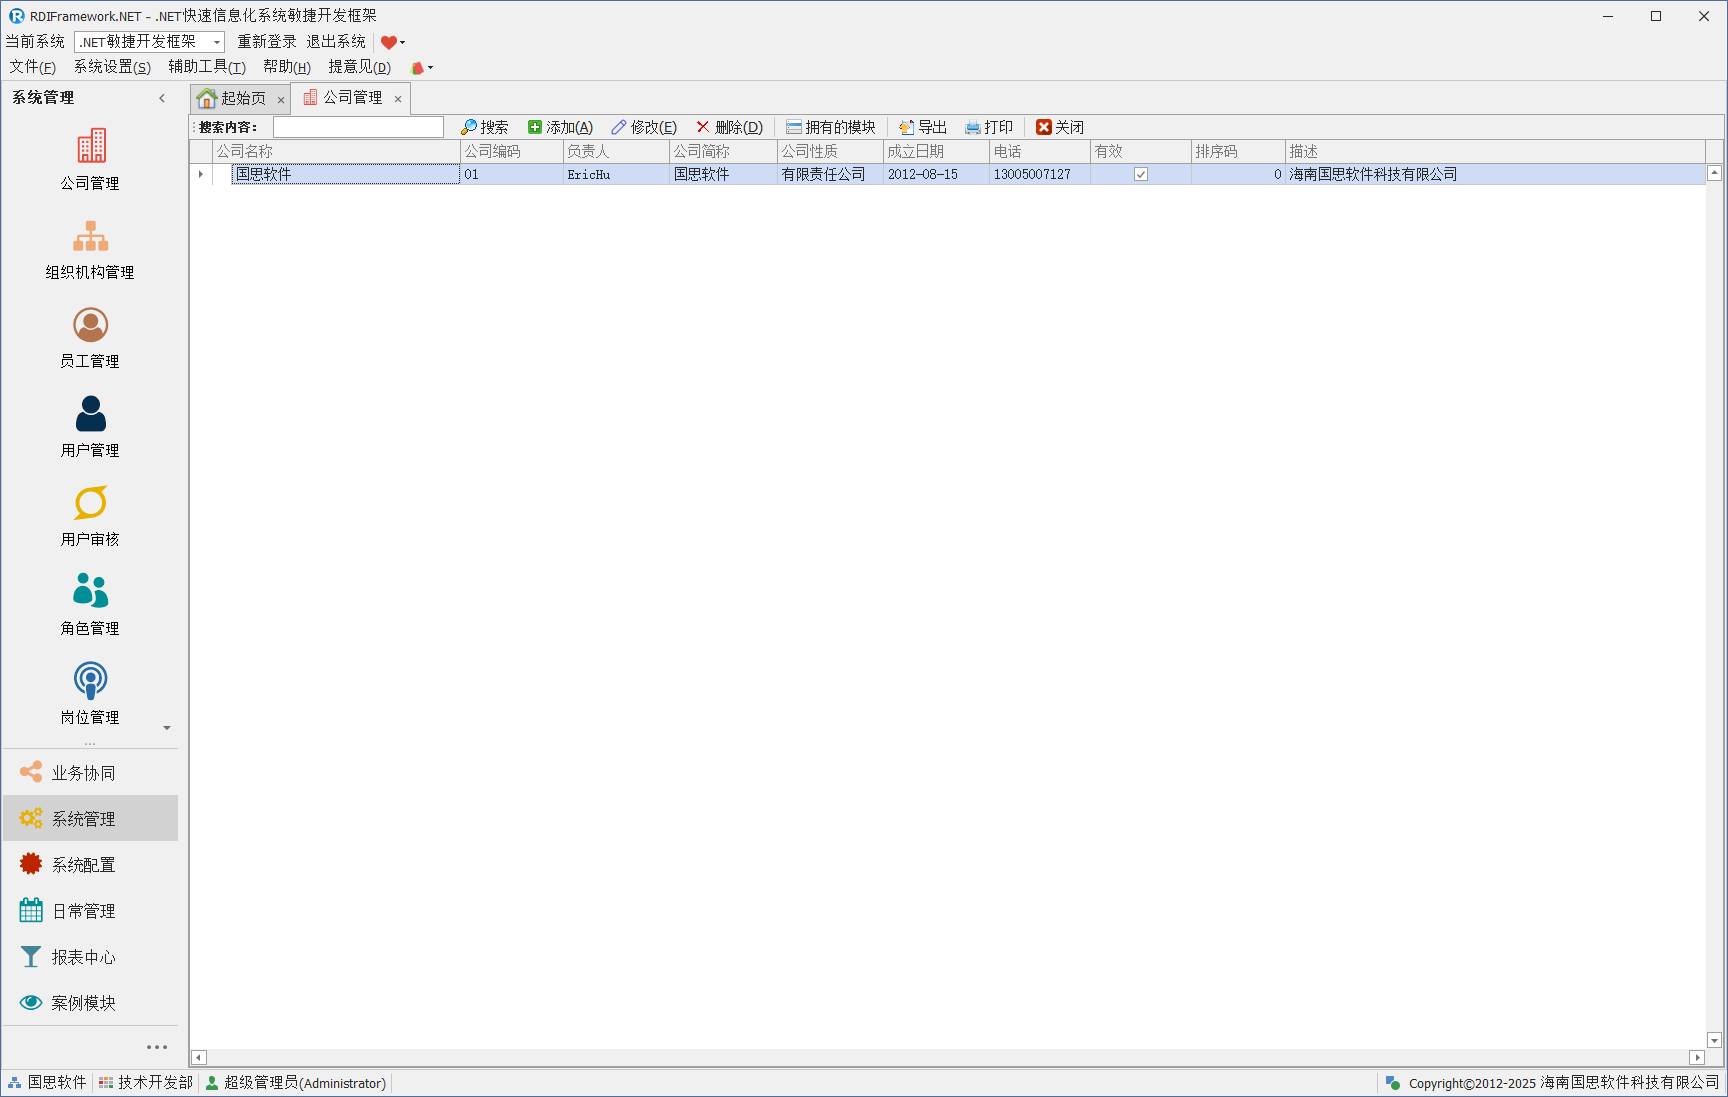Click the 公司名称 column header
The width and height of the screenshot is (1728, 1097).
[336, 151]
